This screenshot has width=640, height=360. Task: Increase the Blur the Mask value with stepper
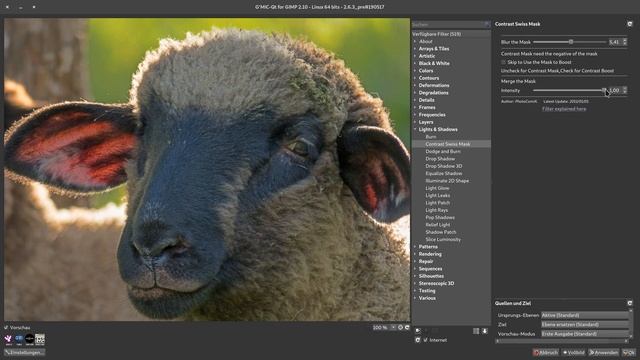click(x=625, y=40)
